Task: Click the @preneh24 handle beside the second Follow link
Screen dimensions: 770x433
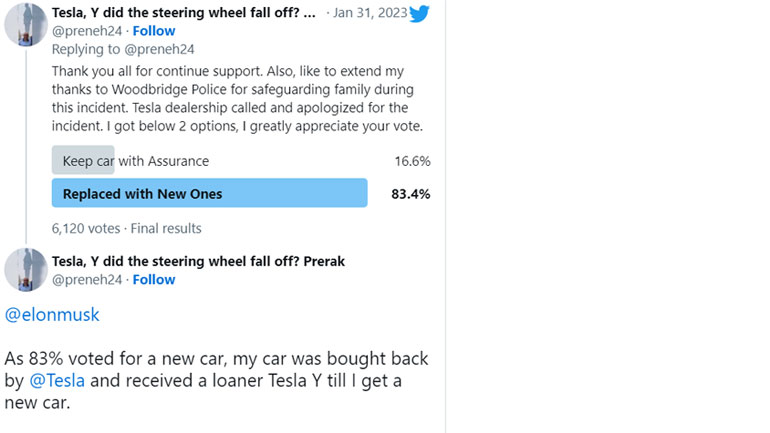Action: (87, 279)
